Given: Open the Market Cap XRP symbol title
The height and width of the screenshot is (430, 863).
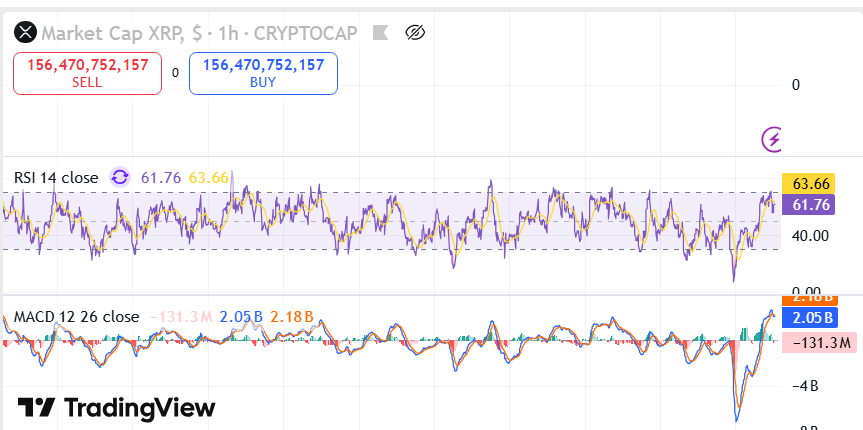Looking at the screenshot, I should pos(110,33).
